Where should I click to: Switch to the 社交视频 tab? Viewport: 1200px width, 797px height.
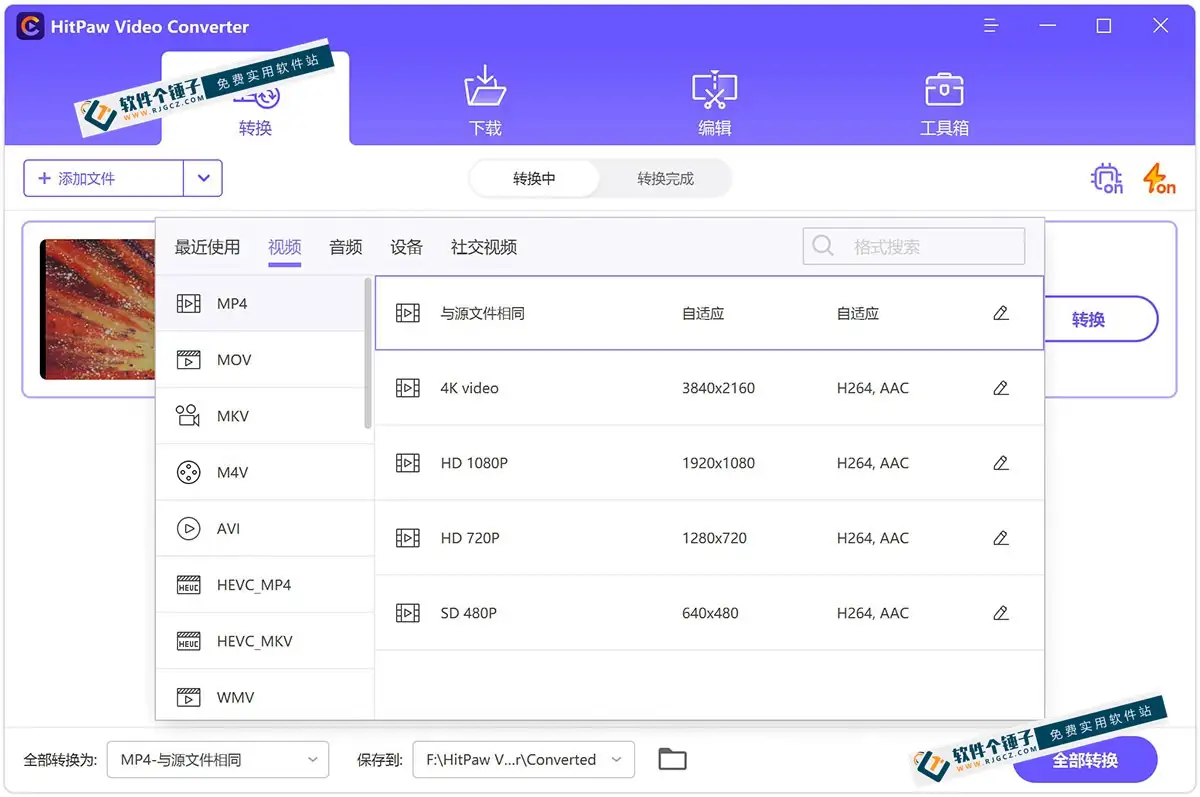tap(483, 247)
